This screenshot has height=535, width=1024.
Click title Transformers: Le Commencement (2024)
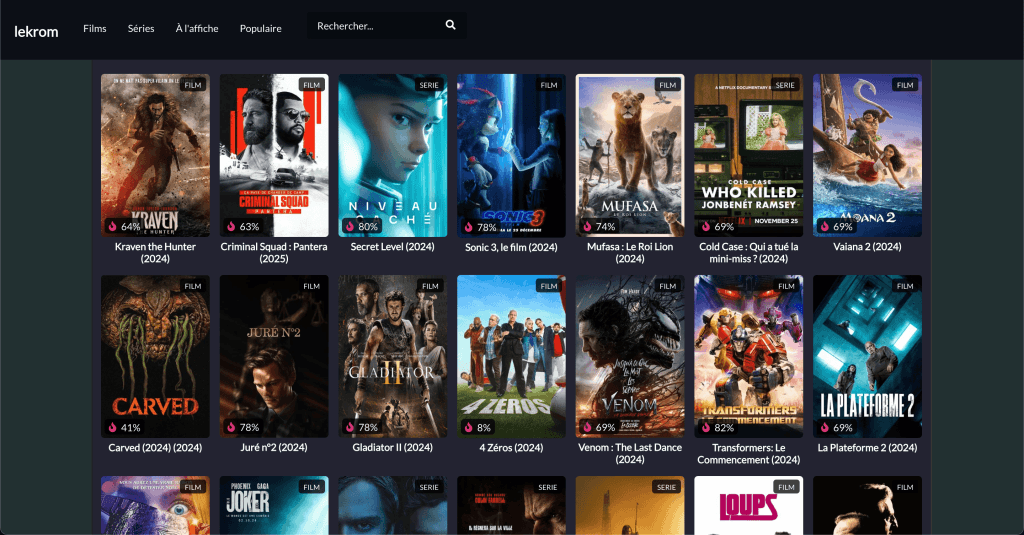pyautogui.click(x=748, y=454)
